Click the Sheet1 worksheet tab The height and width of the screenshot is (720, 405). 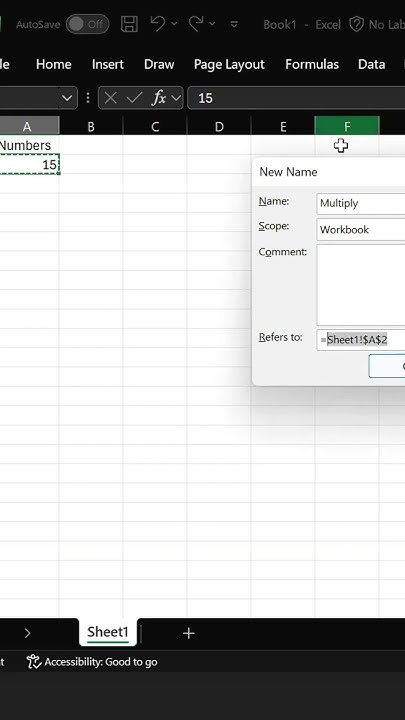coord(107,632)
